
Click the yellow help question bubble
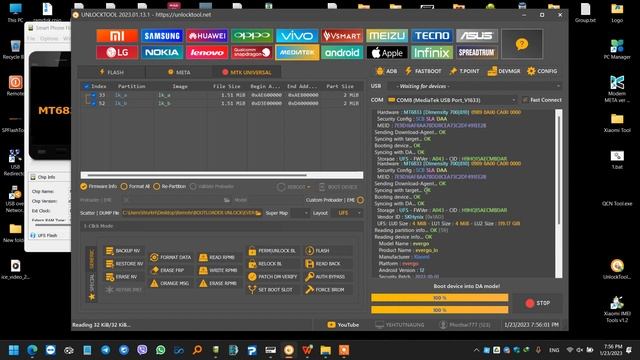(522, 44)
